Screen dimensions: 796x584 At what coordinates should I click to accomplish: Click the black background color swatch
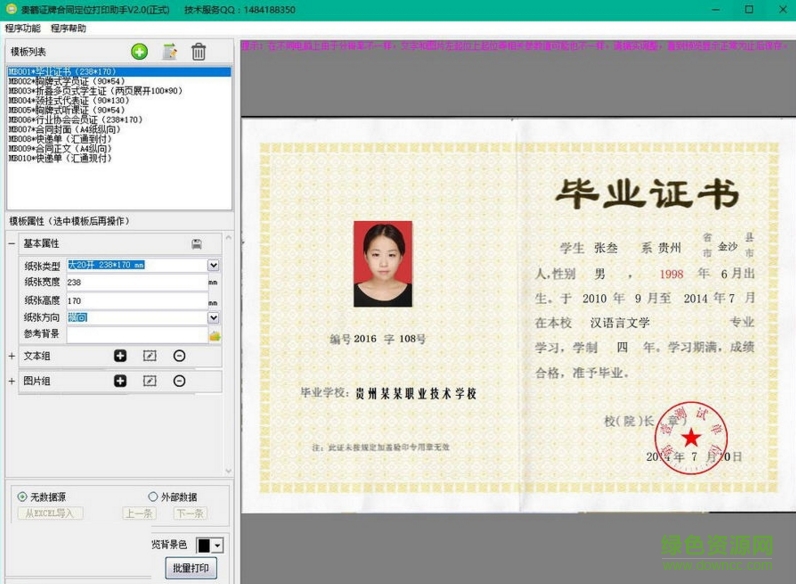[x=204, y=545]
